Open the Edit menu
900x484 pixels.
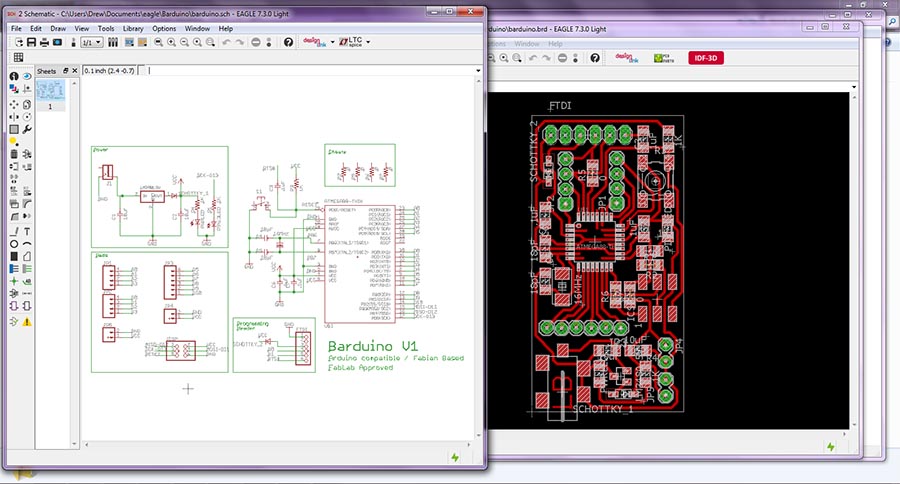pyautogui.click(x=36, y=28)
